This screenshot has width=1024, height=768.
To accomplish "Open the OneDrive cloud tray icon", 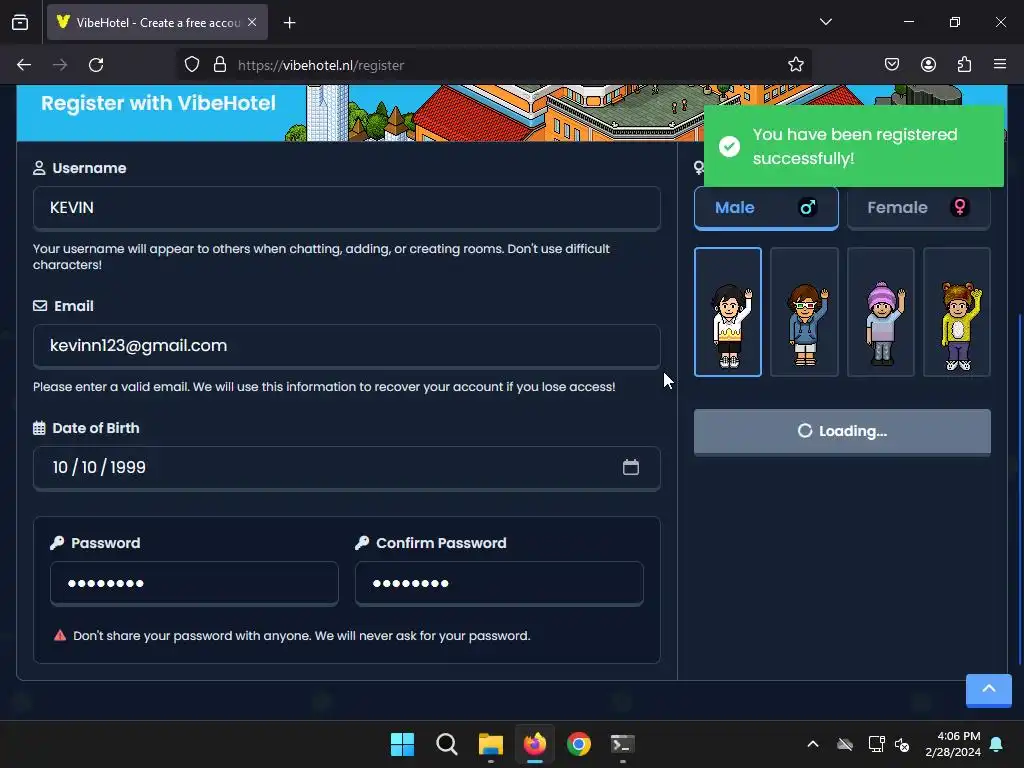I will pos(845,744).
